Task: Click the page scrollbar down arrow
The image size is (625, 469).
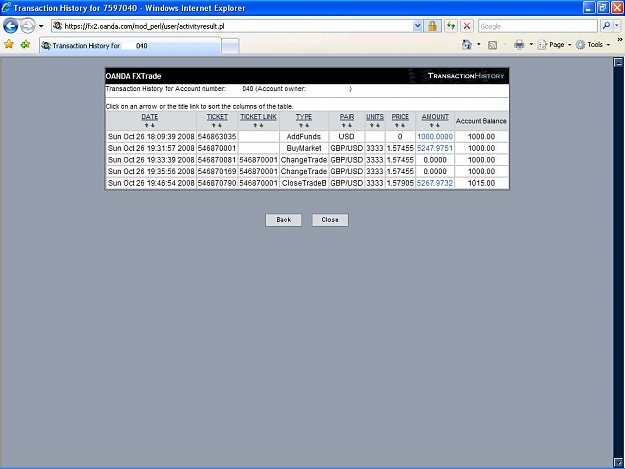Action: [x=619, y=462]
